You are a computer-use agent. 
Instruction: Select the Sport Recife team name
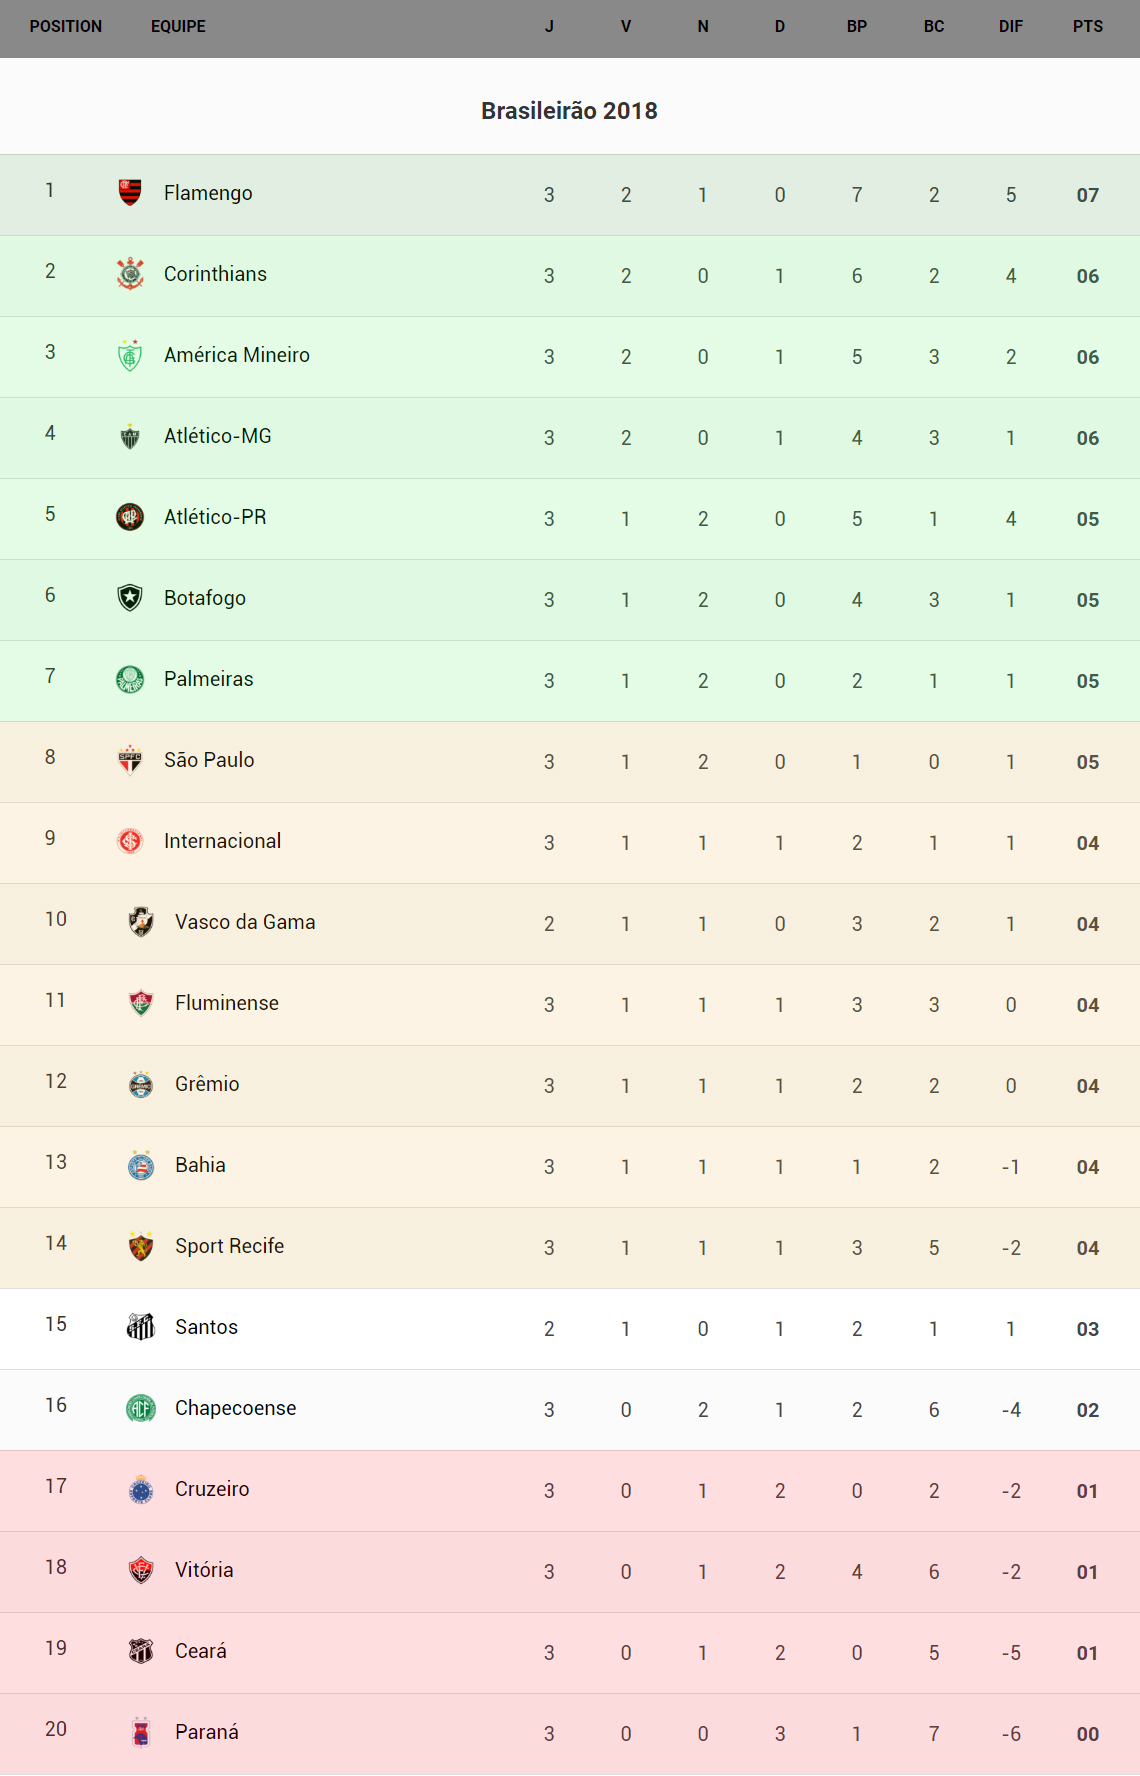pos(229,1246)
